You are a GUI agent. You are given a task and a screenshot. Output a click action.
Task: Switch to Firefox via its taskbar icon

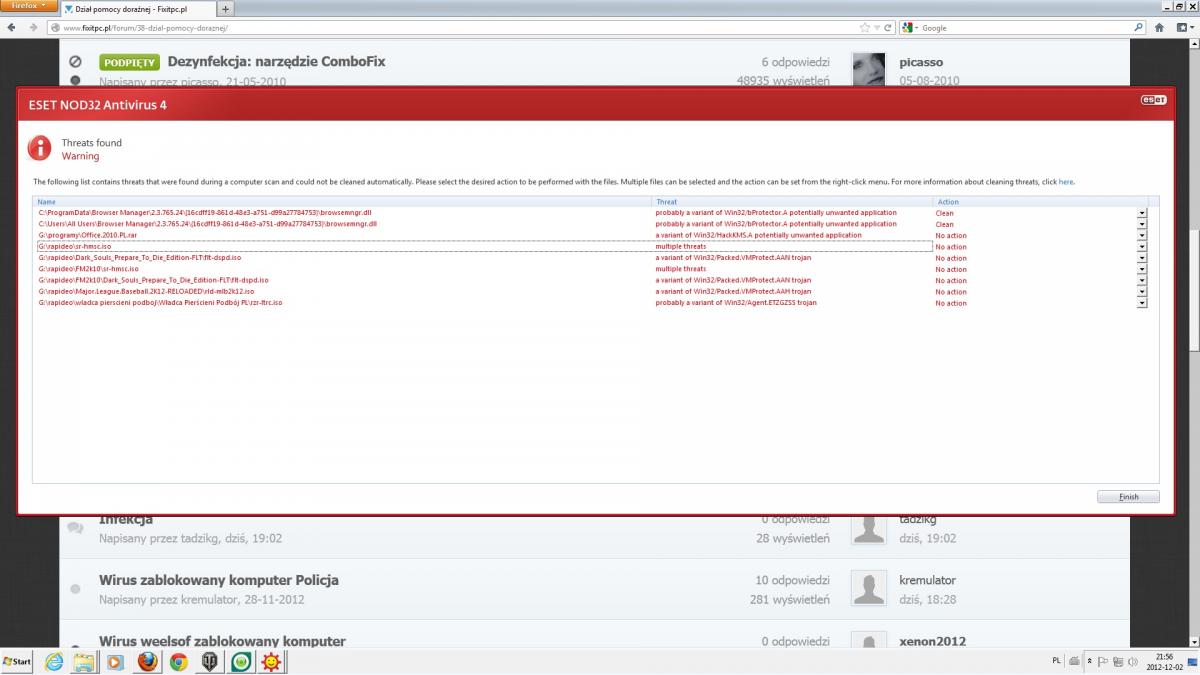click(x=147, y=662)
